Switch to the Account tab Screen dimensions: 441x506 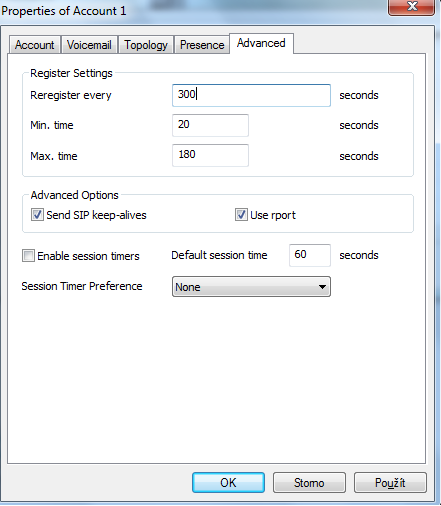point(35,45)
